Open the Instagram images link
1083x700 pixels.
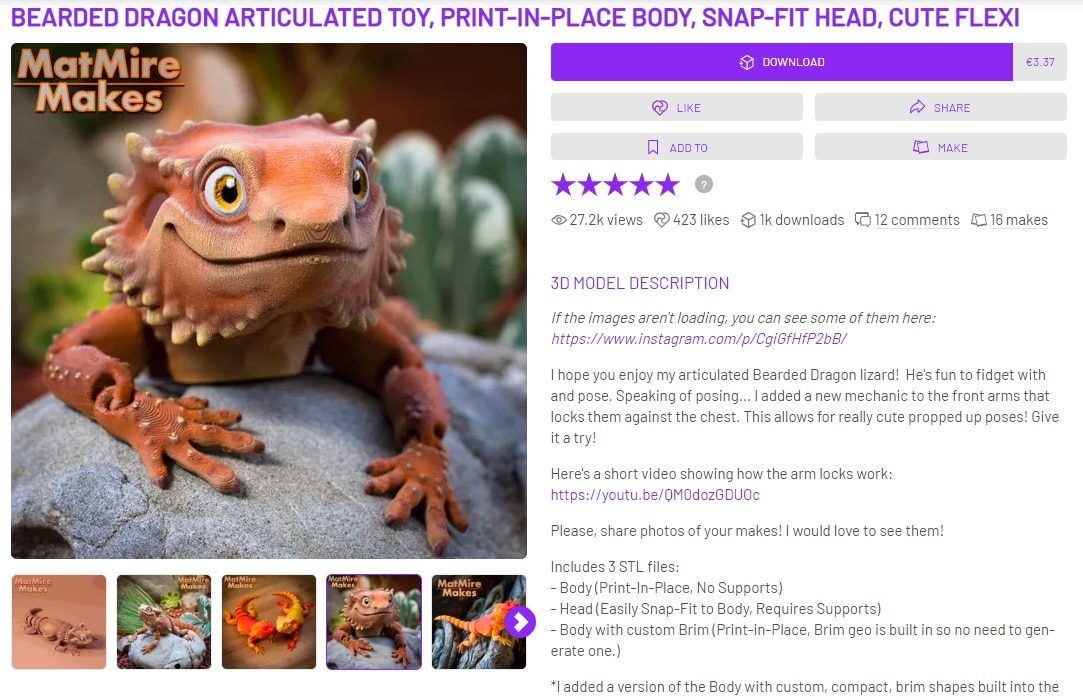(x=698, y=339)
